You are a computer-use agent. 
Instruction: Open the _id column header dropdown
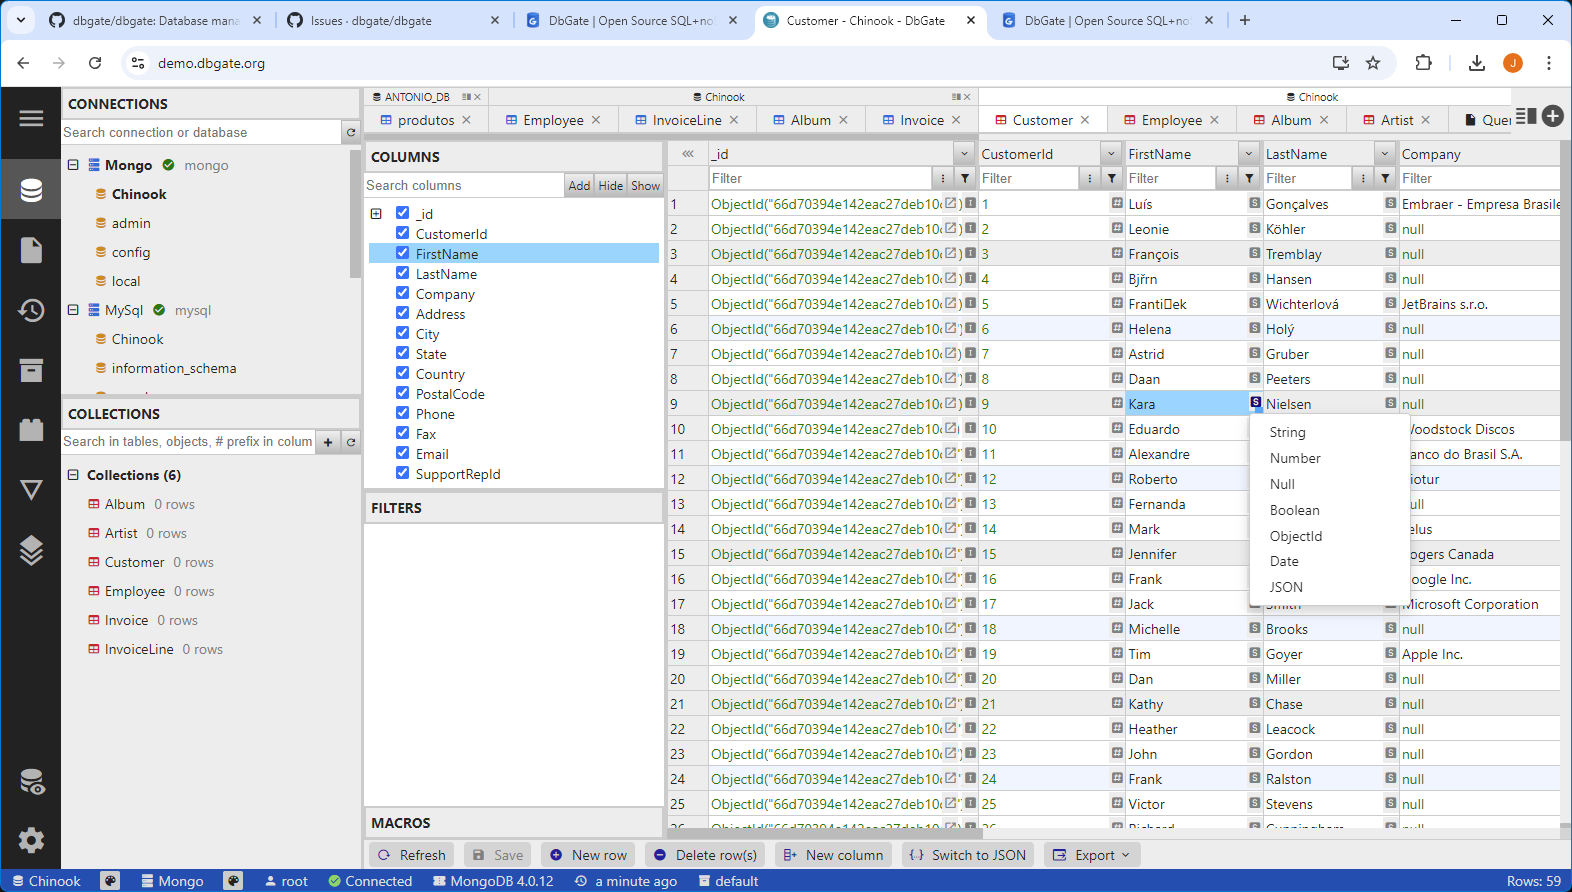pyautogui.click(x=964, y=154)
